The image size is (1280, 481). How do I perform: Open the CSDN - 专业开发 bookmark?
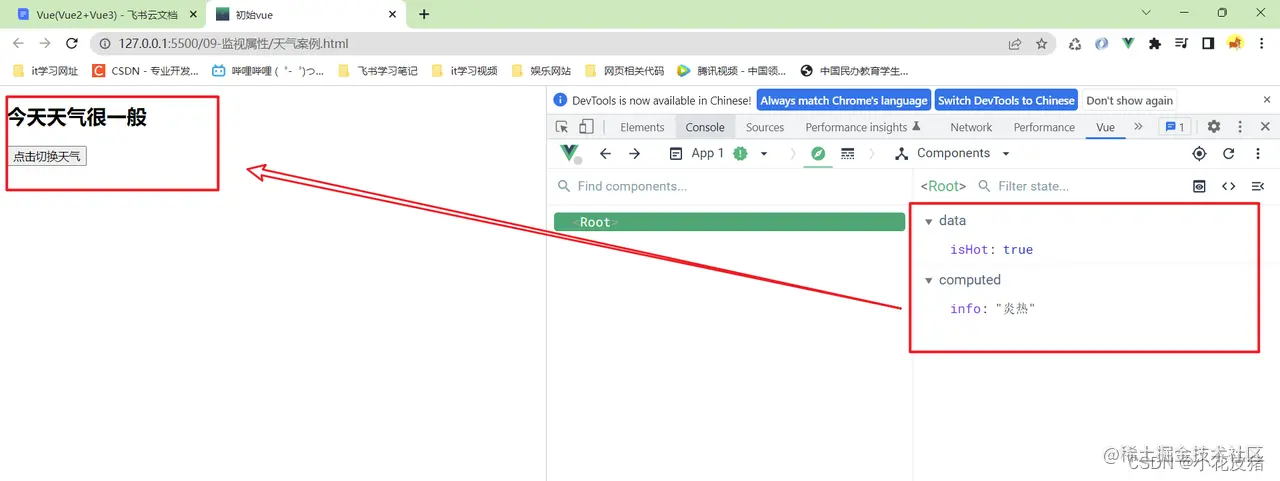[x=145, y=71]
